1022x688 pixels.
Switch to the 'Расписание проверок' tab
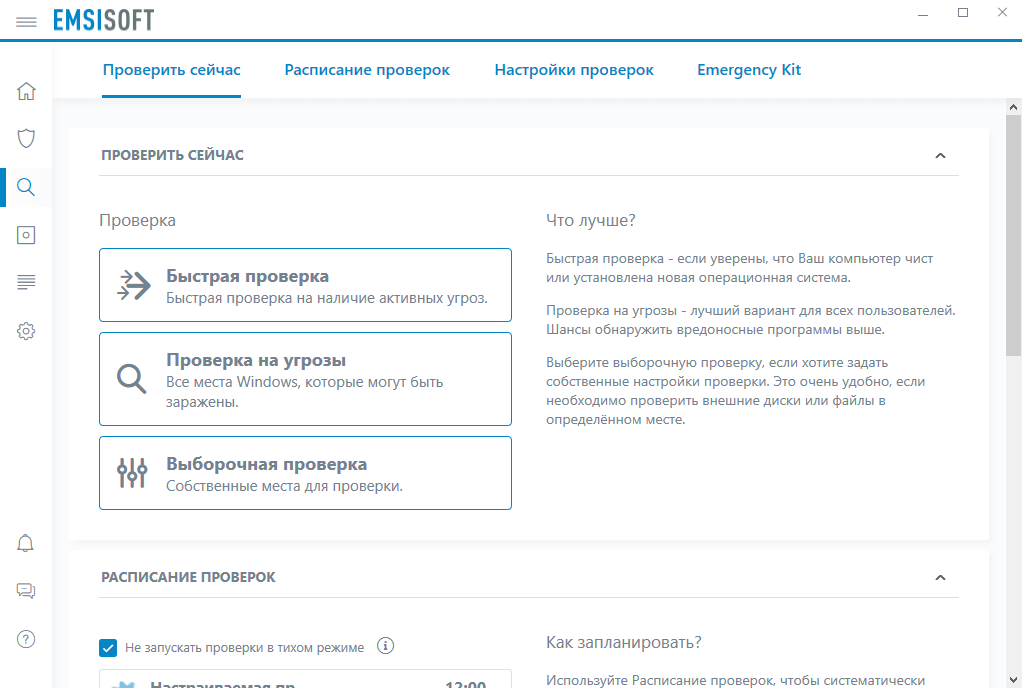coord(367,70)
